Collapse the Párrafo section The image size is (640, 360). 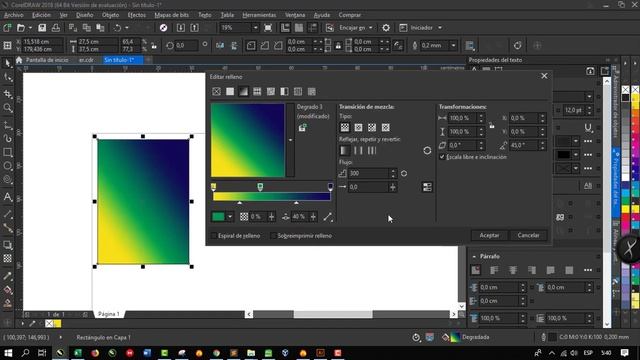pos(474,256)
